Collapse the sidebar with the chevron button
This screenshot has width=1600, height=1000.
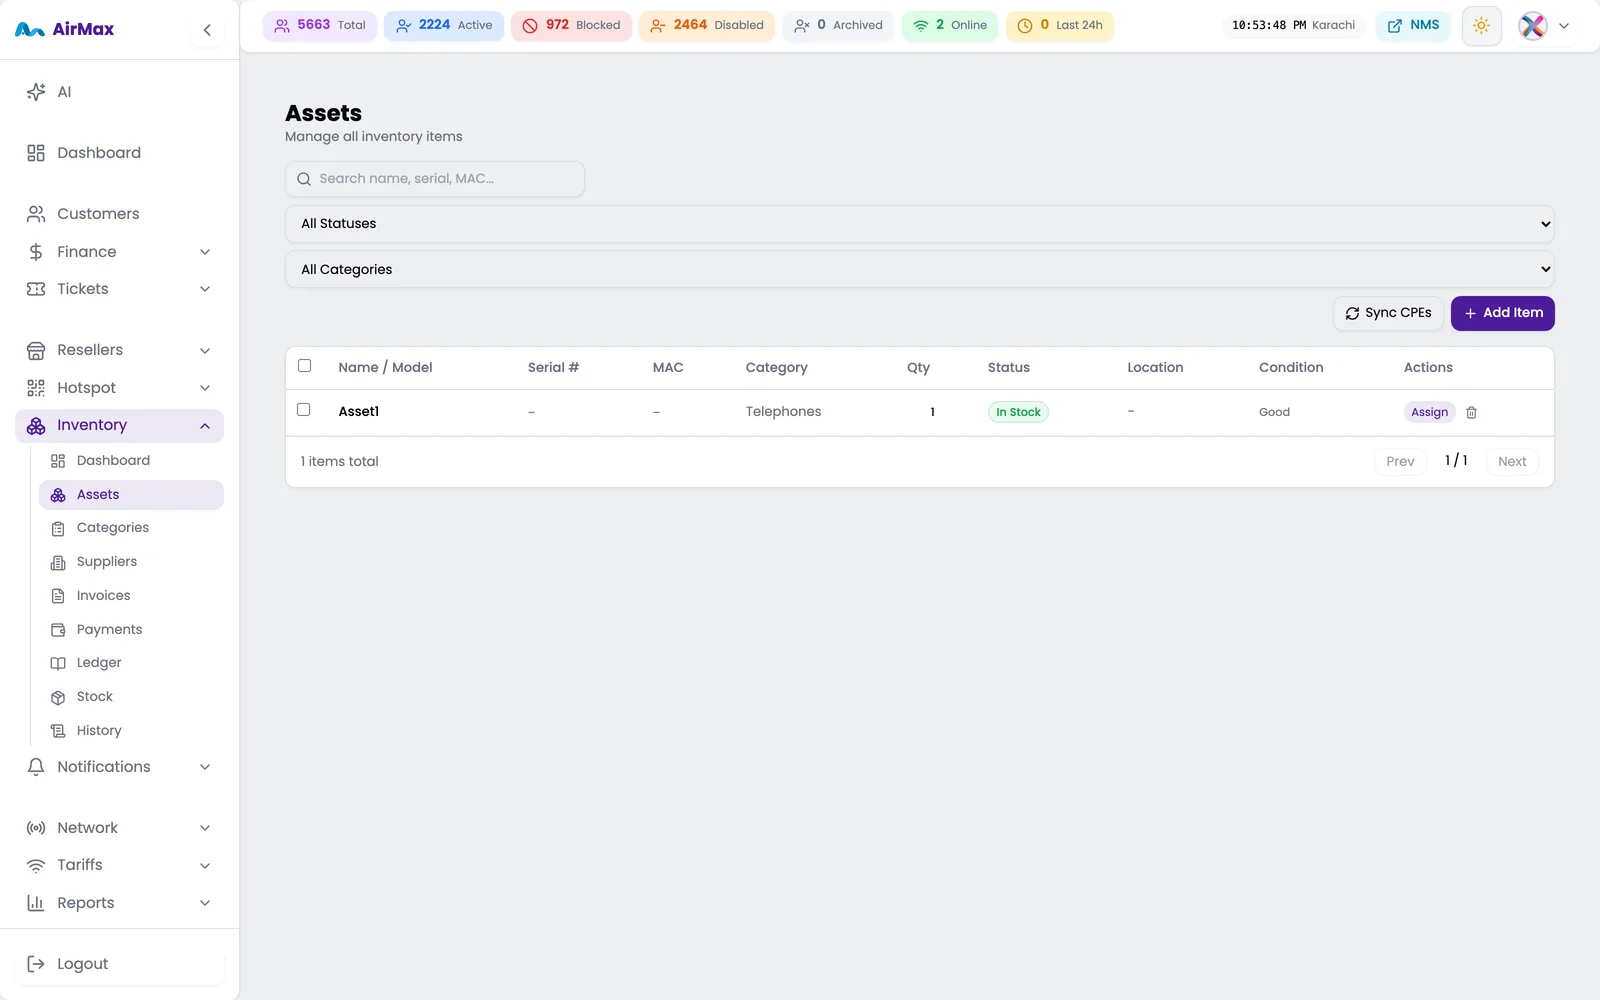[207, 30]
